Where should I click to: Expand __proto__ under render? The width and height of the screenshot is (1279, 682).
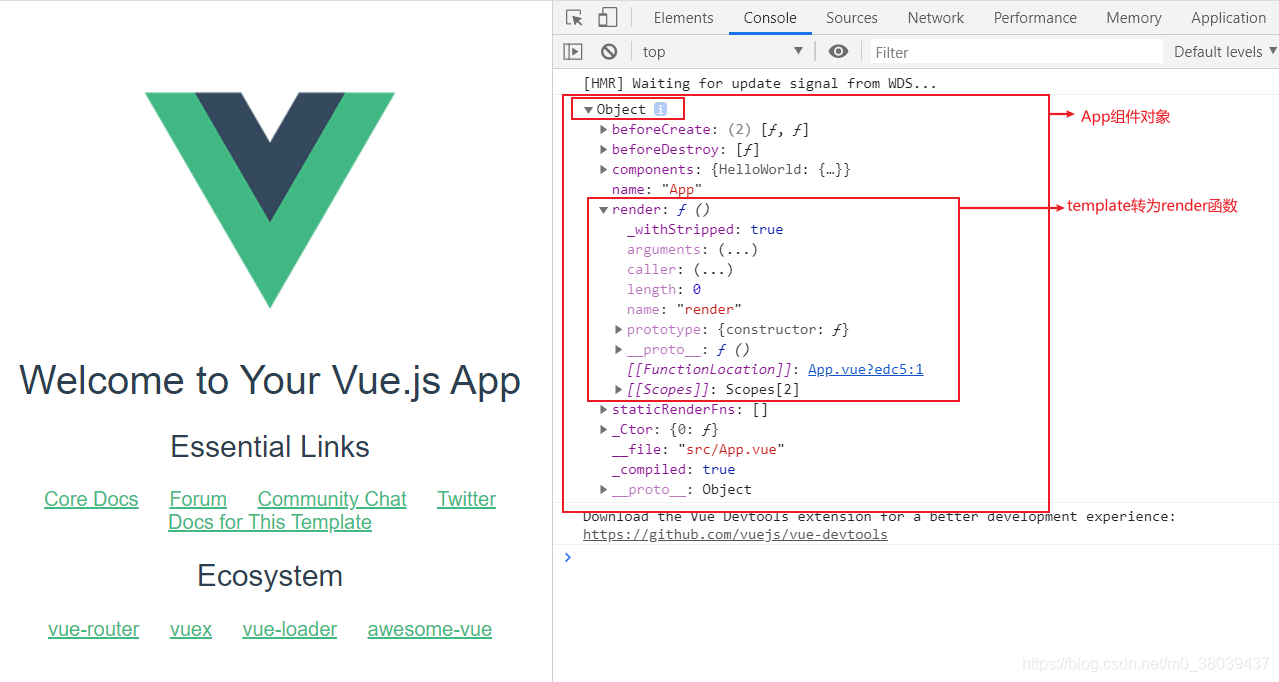click(x=619, y=350)
